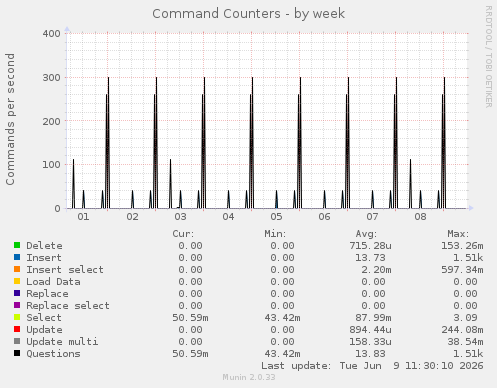Click the 'Load Data' legend label

(x=53, y=282)
